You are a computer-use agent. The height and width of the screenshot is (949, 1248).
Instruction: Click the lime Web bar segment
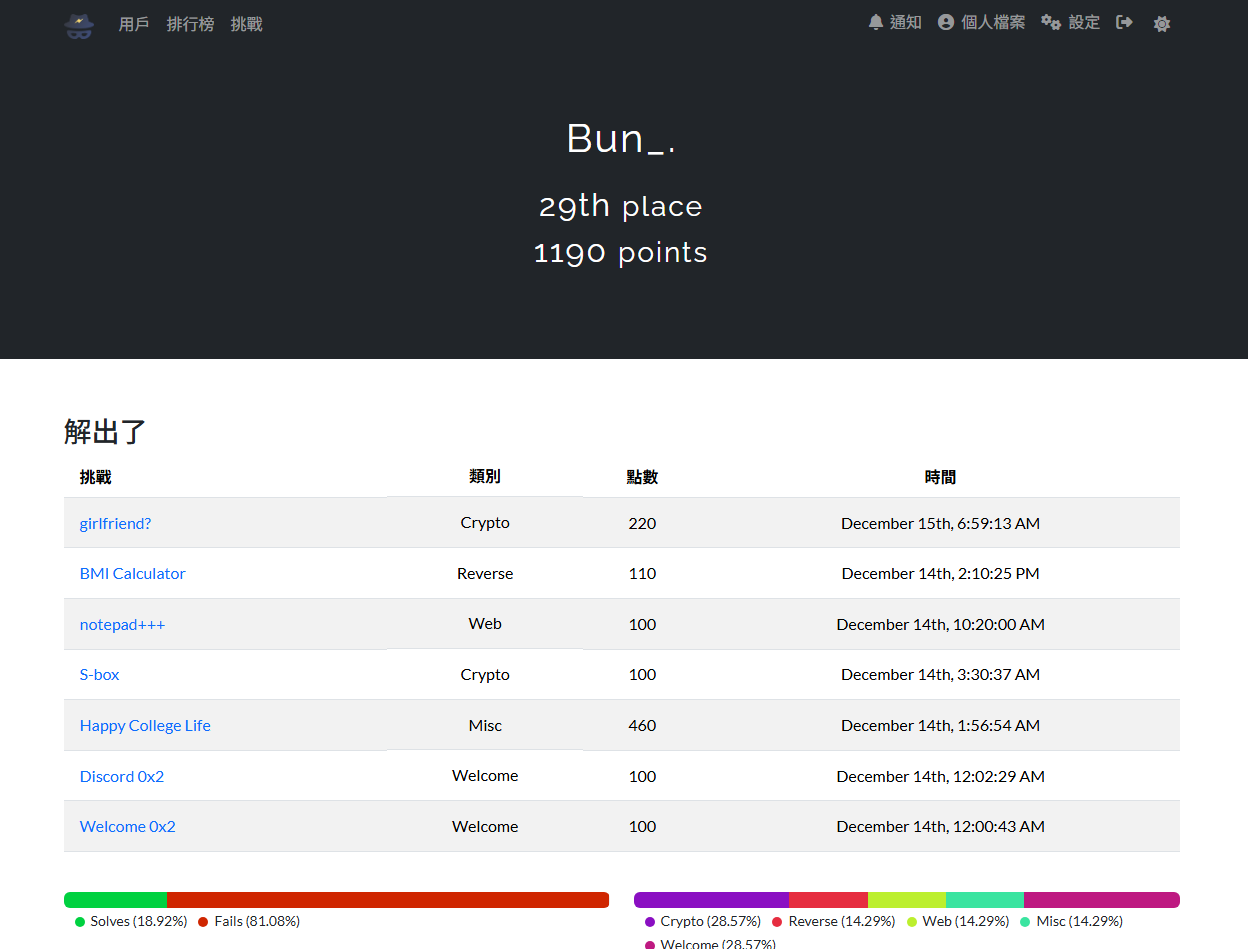pyautogui.click(x=906, y=900)
